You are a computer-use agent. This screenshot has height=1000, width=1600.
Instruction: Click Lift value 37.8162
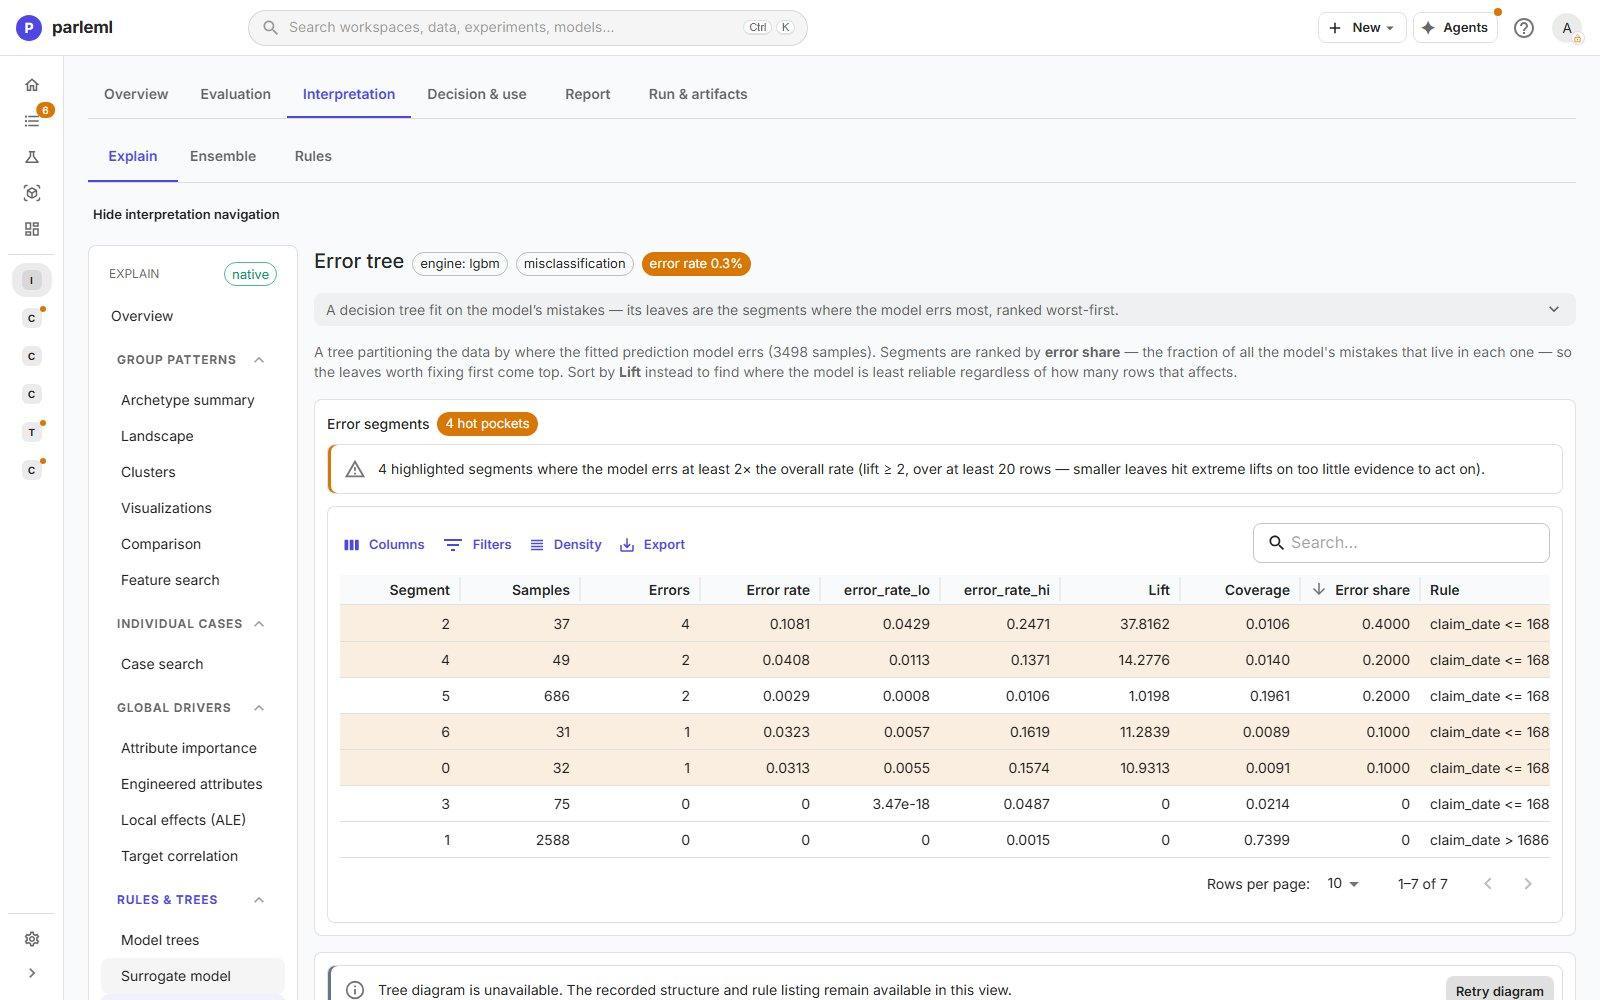(x=1144, y=624)
